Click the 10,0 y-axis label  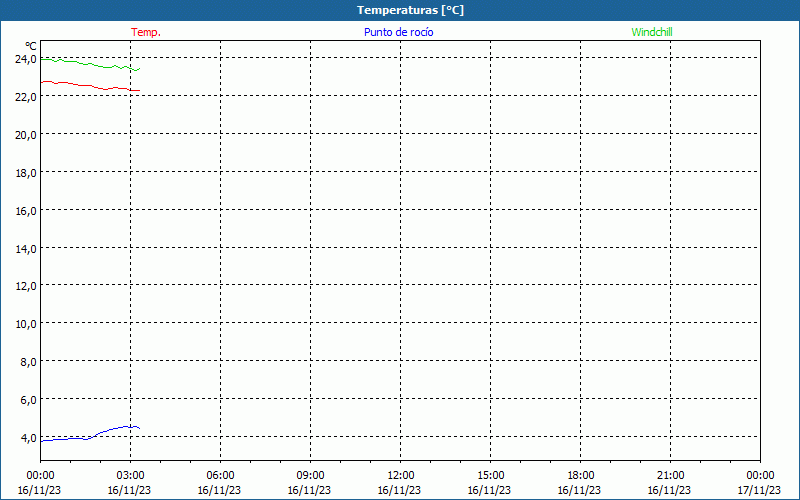click(26, 324)
